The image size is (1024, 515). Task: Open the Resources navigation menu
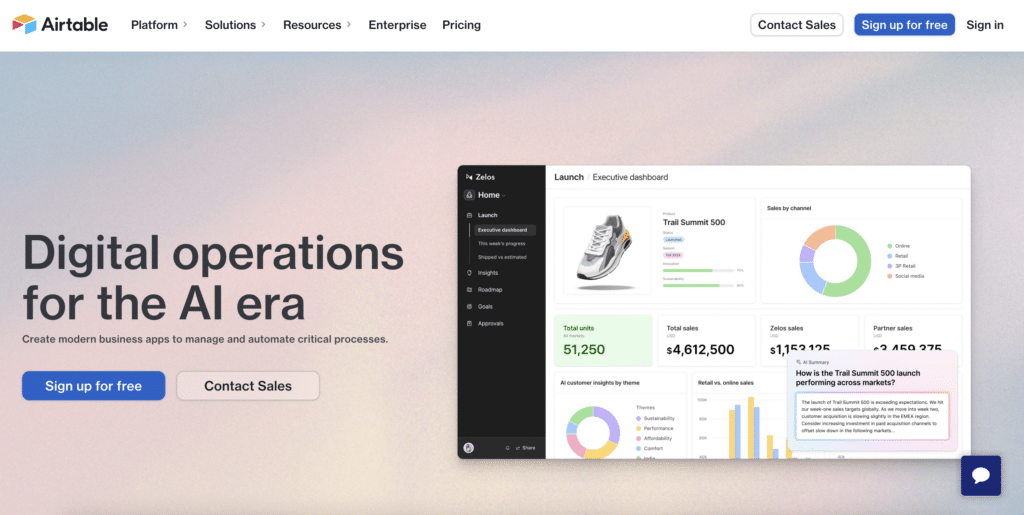[317, 25]
